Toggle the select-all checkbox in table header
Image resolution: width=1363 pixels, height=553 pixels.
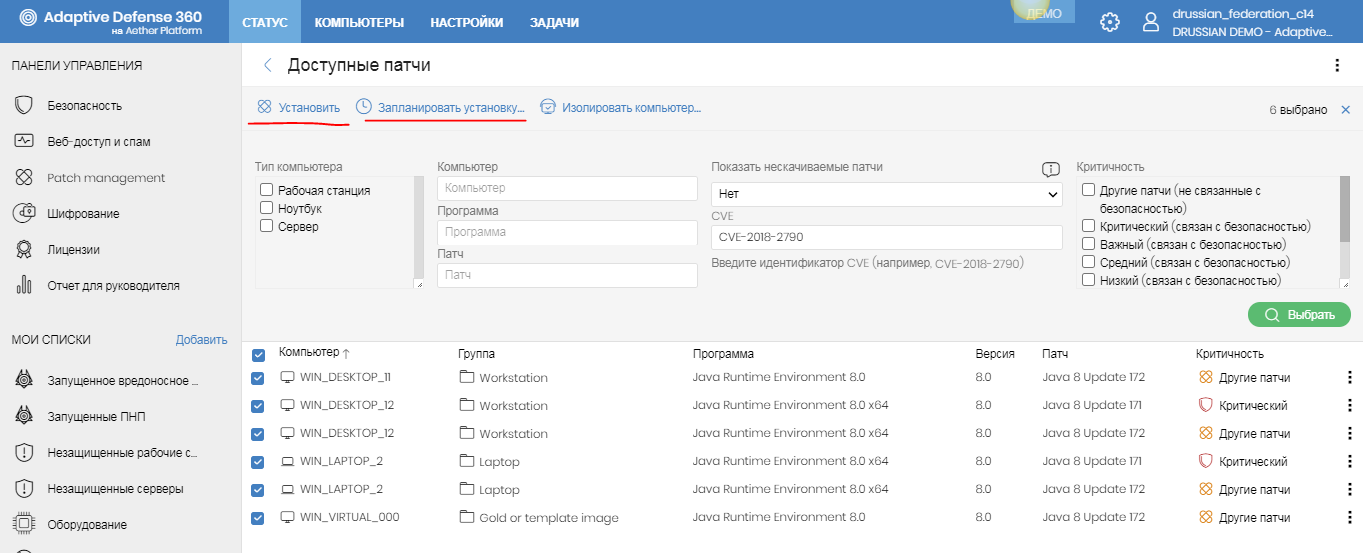pyautogui.click(x=258, y=355)
